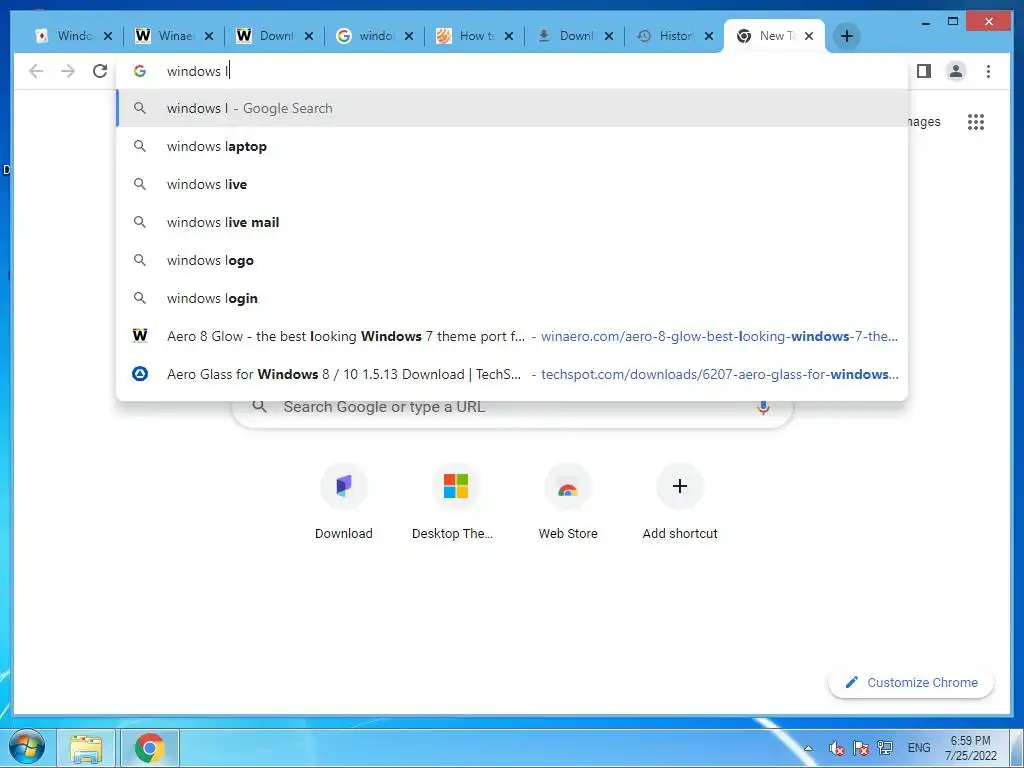Image resolution: width=1024 pixels, height=768 pixels.
Task: Click the browser back arrow
Action: pyautogui.click(x=37, y=71)
